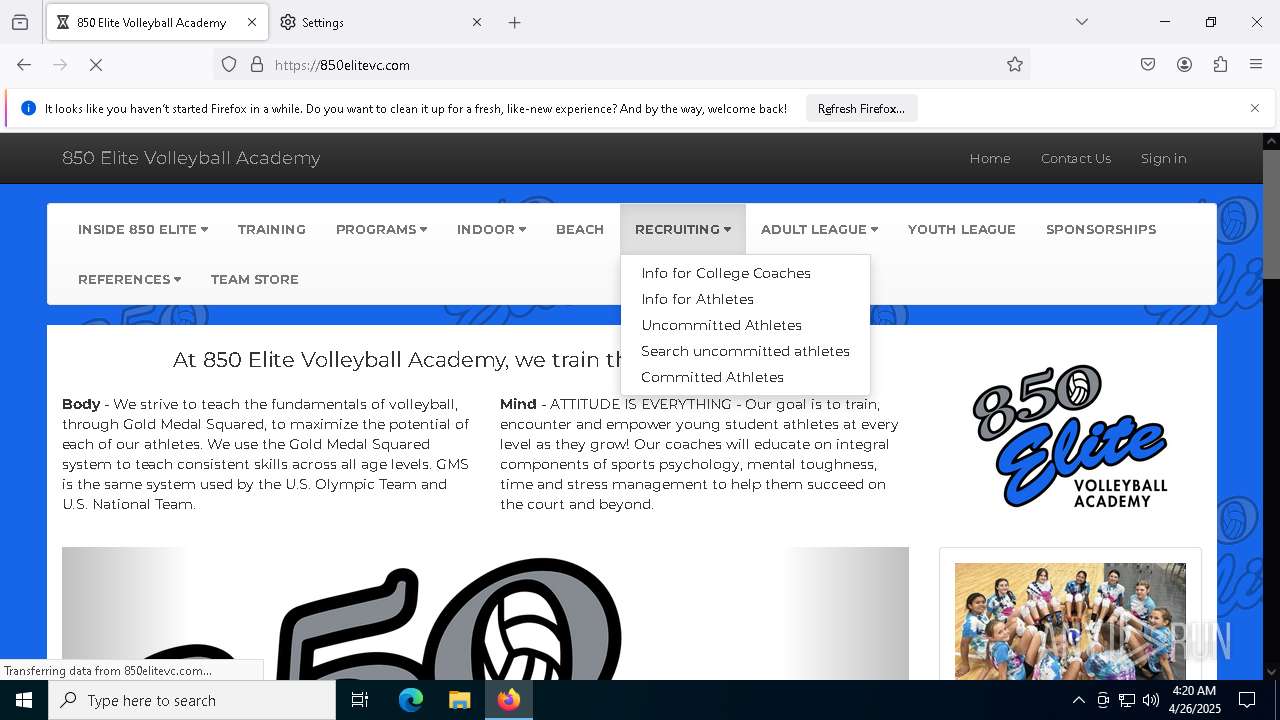
Task: Open team photo thumbnail
Action: click(1070, 621)
